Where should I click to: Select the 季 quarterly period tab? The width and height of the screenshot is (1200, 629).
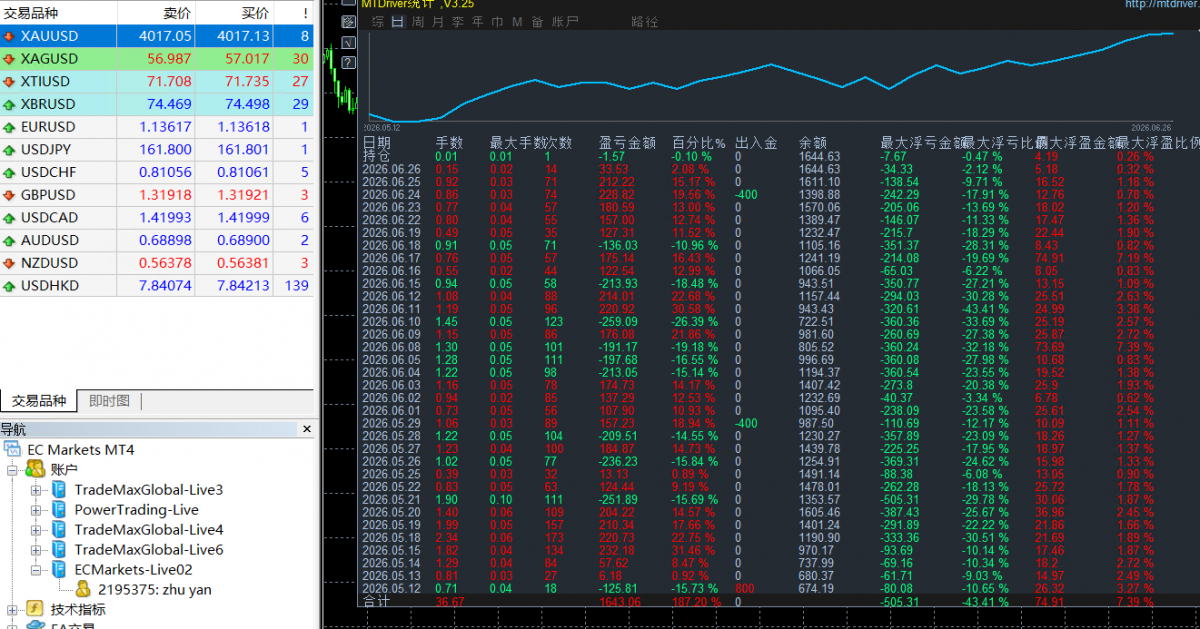pyautogui.click(x=457, y=22)
